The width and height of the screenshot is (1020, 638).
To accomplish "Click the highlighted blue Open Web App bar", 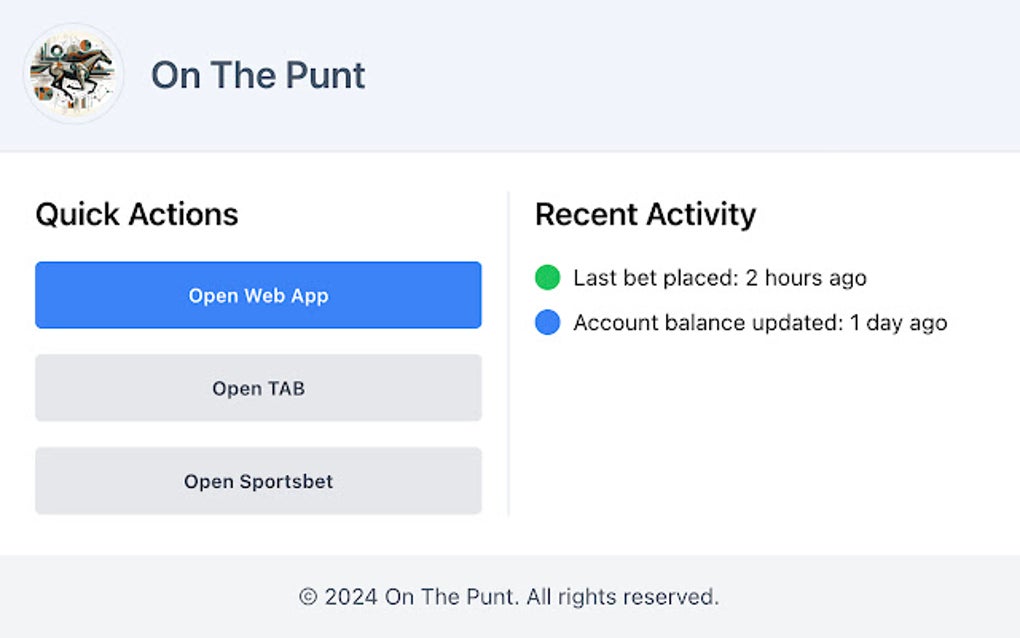I will 258,295.
